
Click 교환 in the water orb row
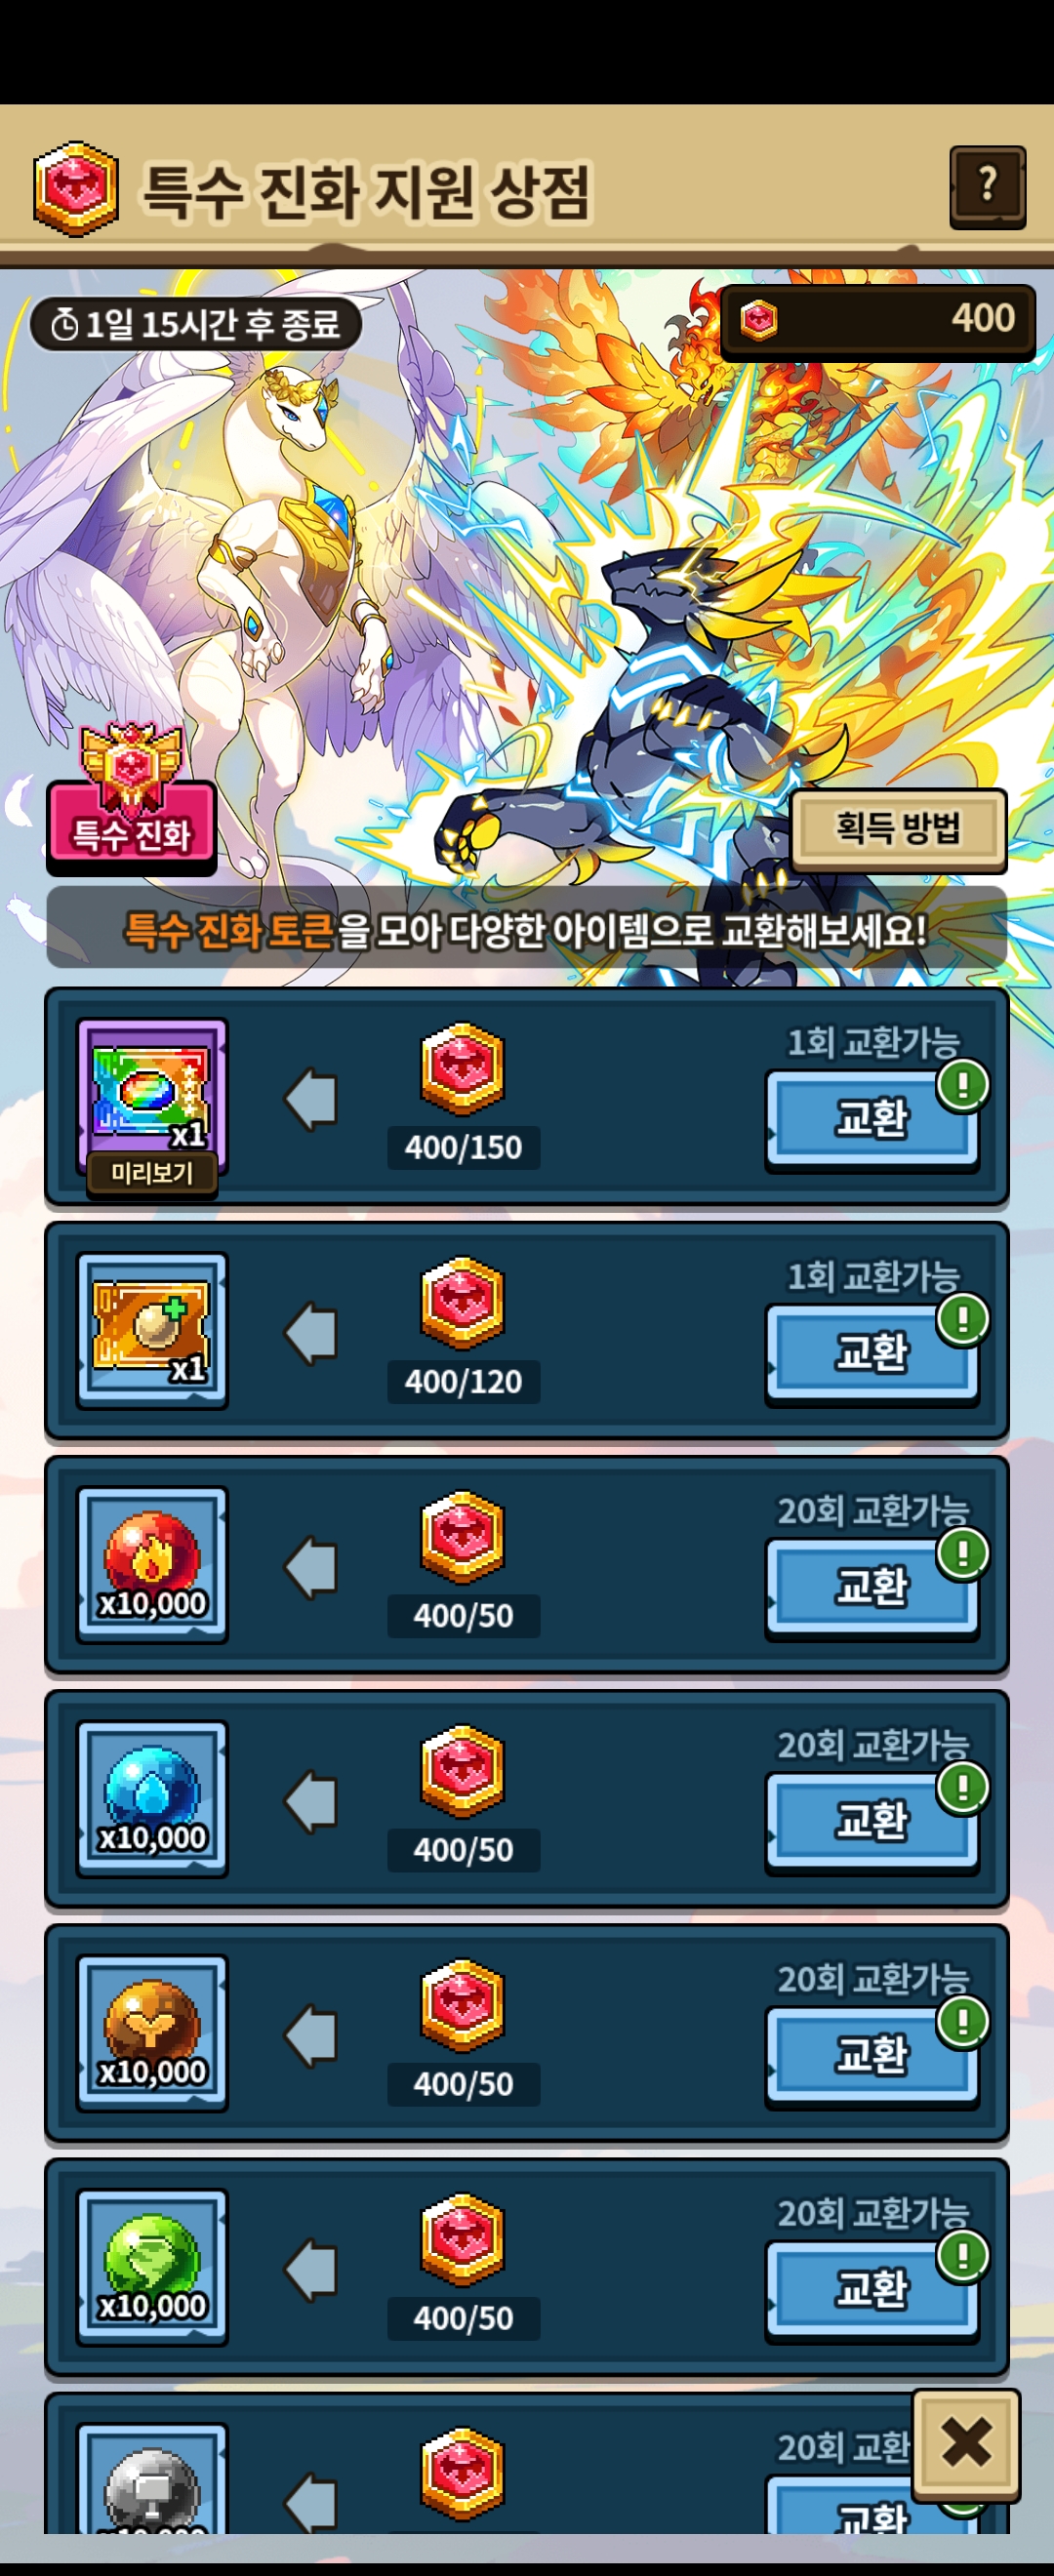[872, 1821]
